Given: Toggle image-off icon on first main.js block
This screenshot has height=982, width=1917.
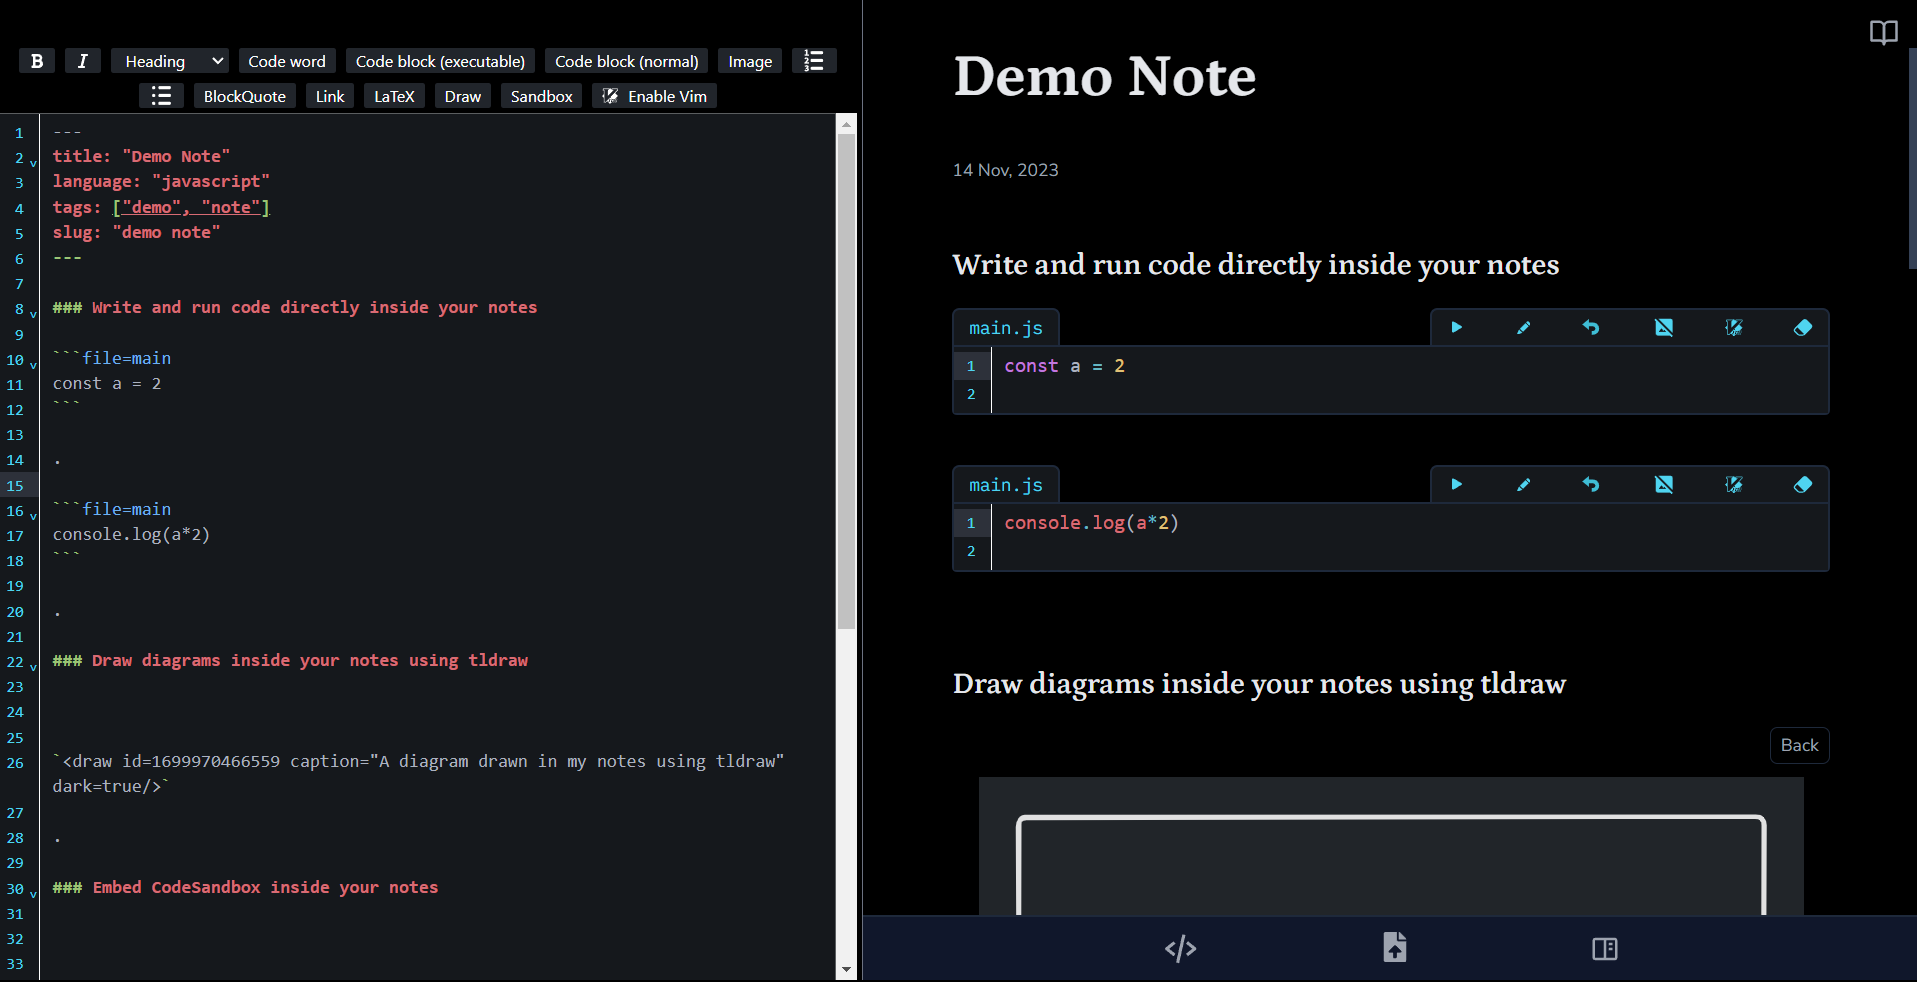Looking at the screenshot, I should [x=1664, y=327].
